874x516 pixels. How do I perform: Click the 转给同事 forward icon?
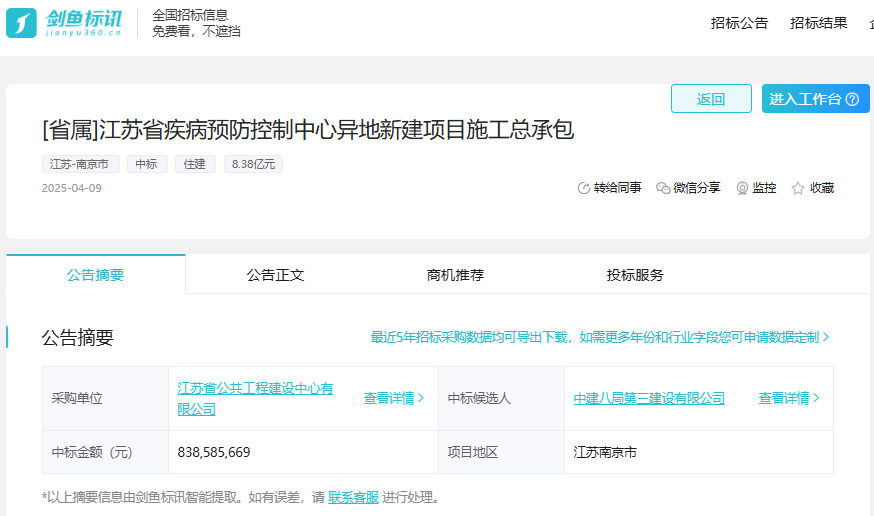[584, 188]
